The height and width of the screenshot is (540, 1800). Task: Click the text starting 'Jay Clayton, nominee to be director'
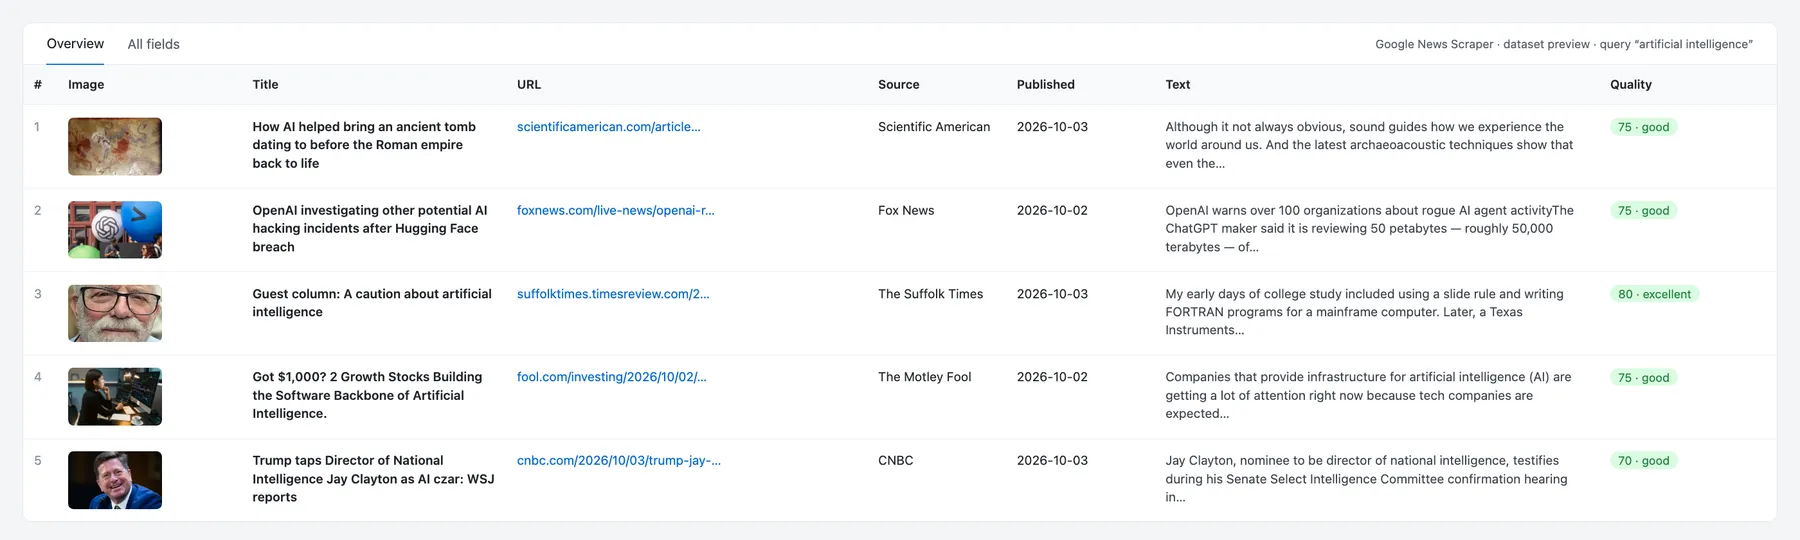click(1366, 479)
